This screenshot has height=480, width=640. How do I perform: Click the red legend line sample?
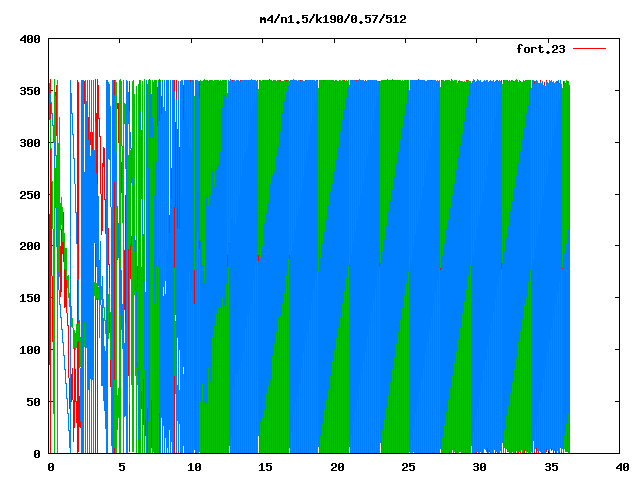(589, 49)
